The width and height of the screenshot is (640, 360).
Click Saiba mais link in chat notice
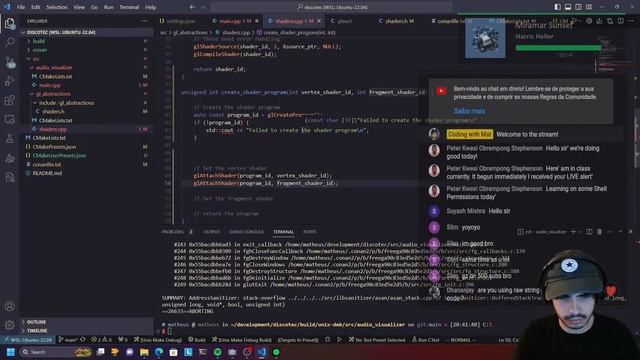(x=469, y=111)
